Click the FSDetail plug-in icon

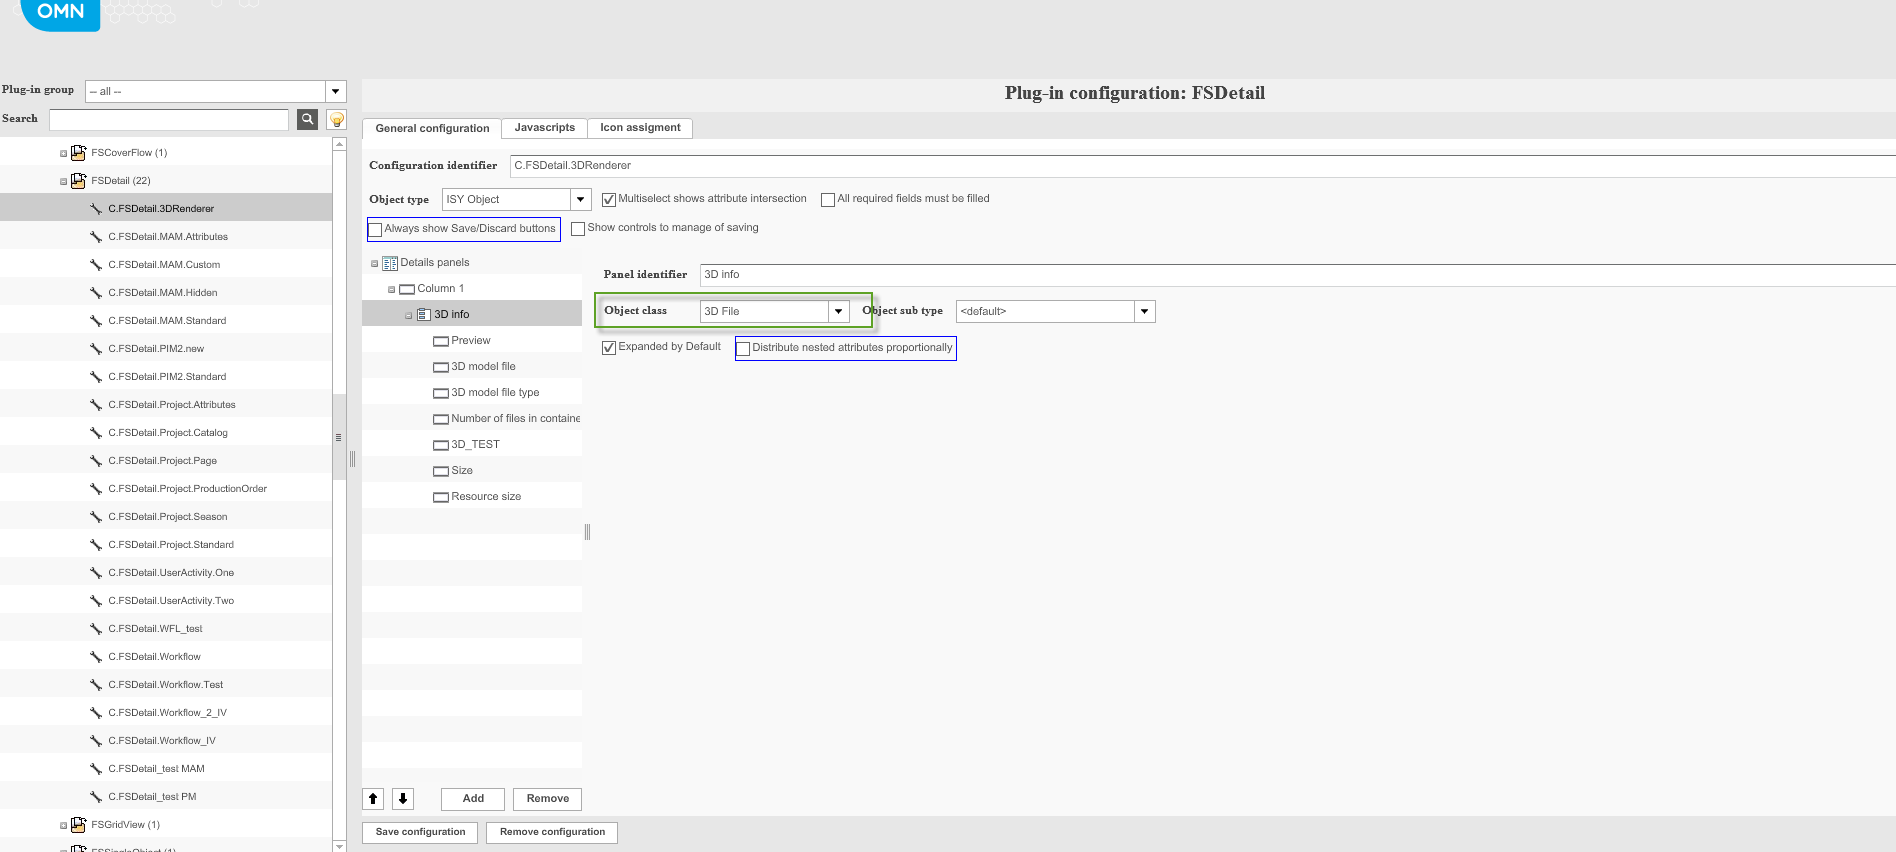click(x=78, y=181)
